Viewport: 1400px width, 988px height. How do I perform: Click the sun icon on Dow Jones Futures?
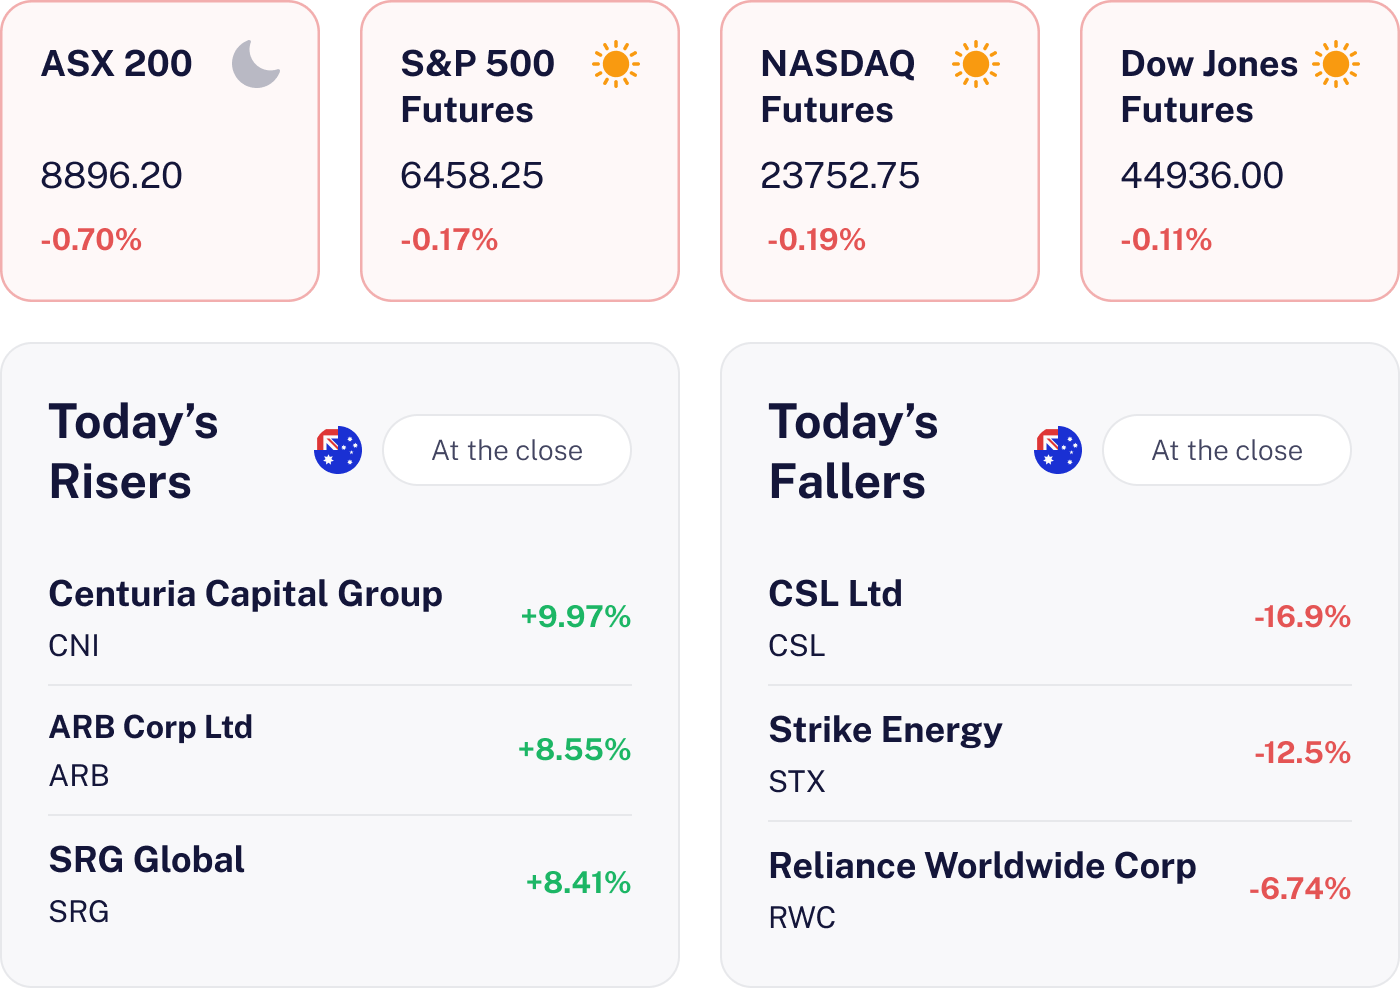(1336, 64)
